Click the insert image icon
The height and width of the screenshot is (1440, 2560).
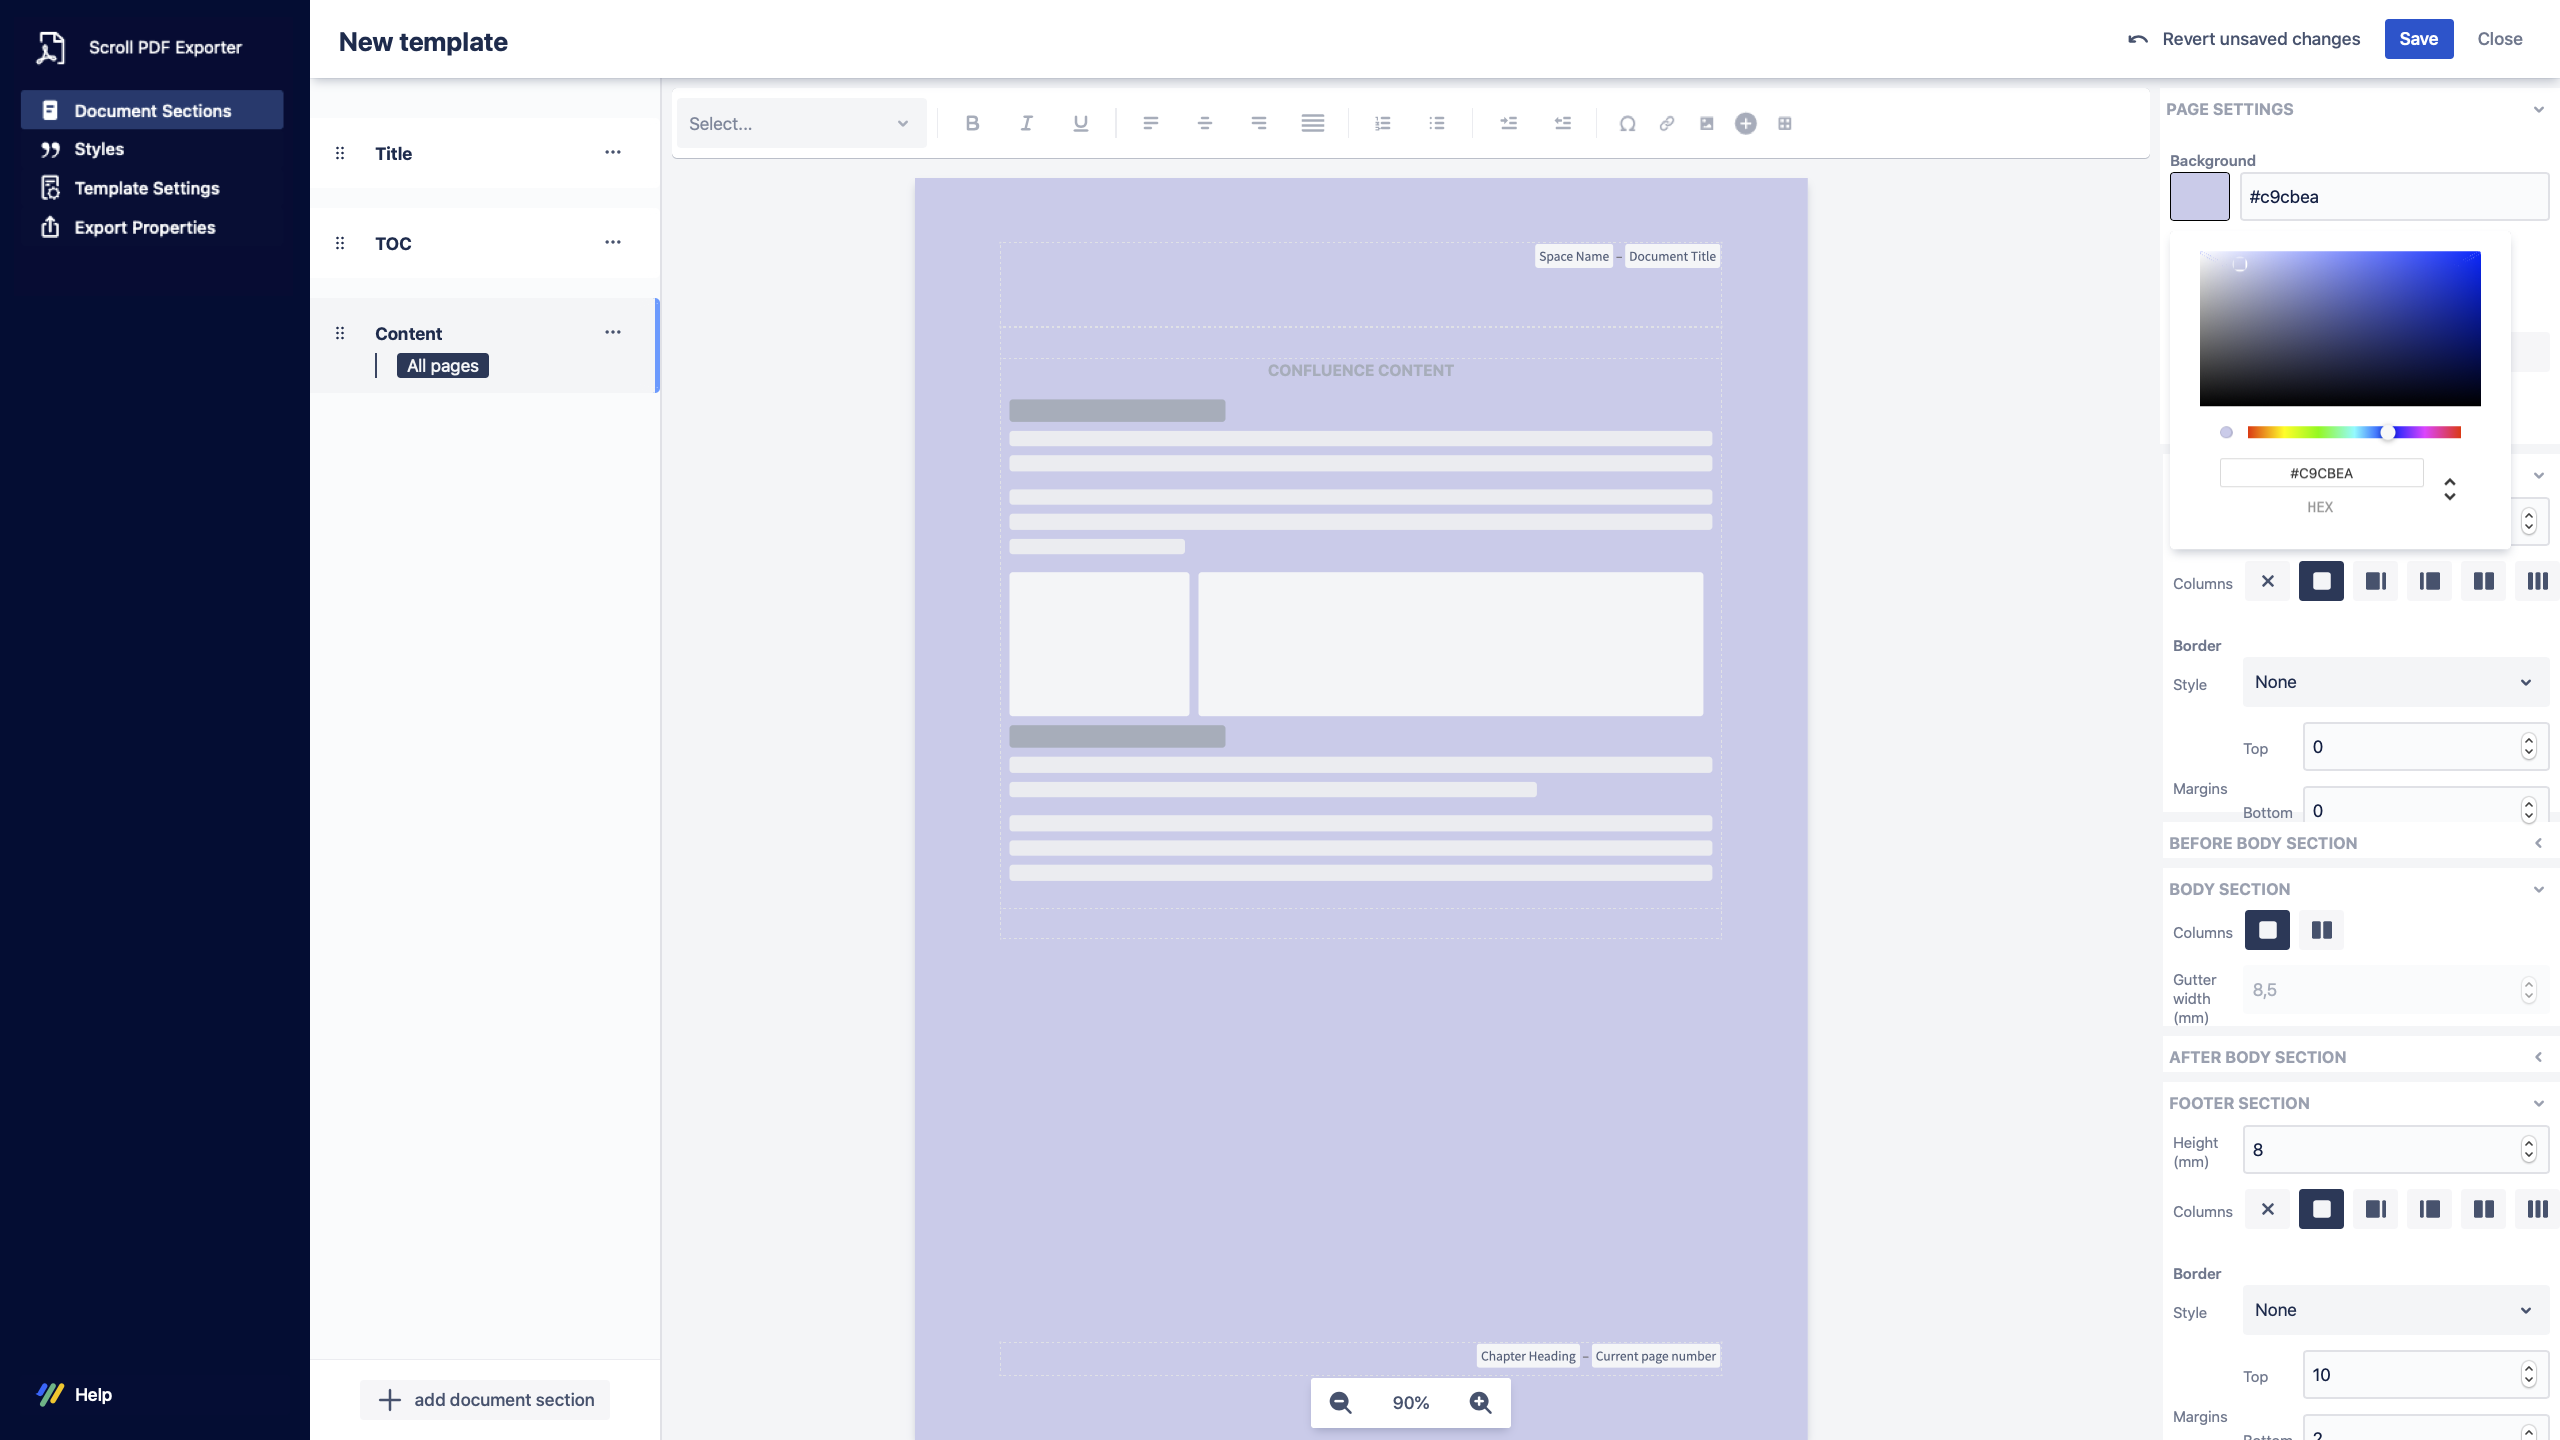pos(1706,123)
